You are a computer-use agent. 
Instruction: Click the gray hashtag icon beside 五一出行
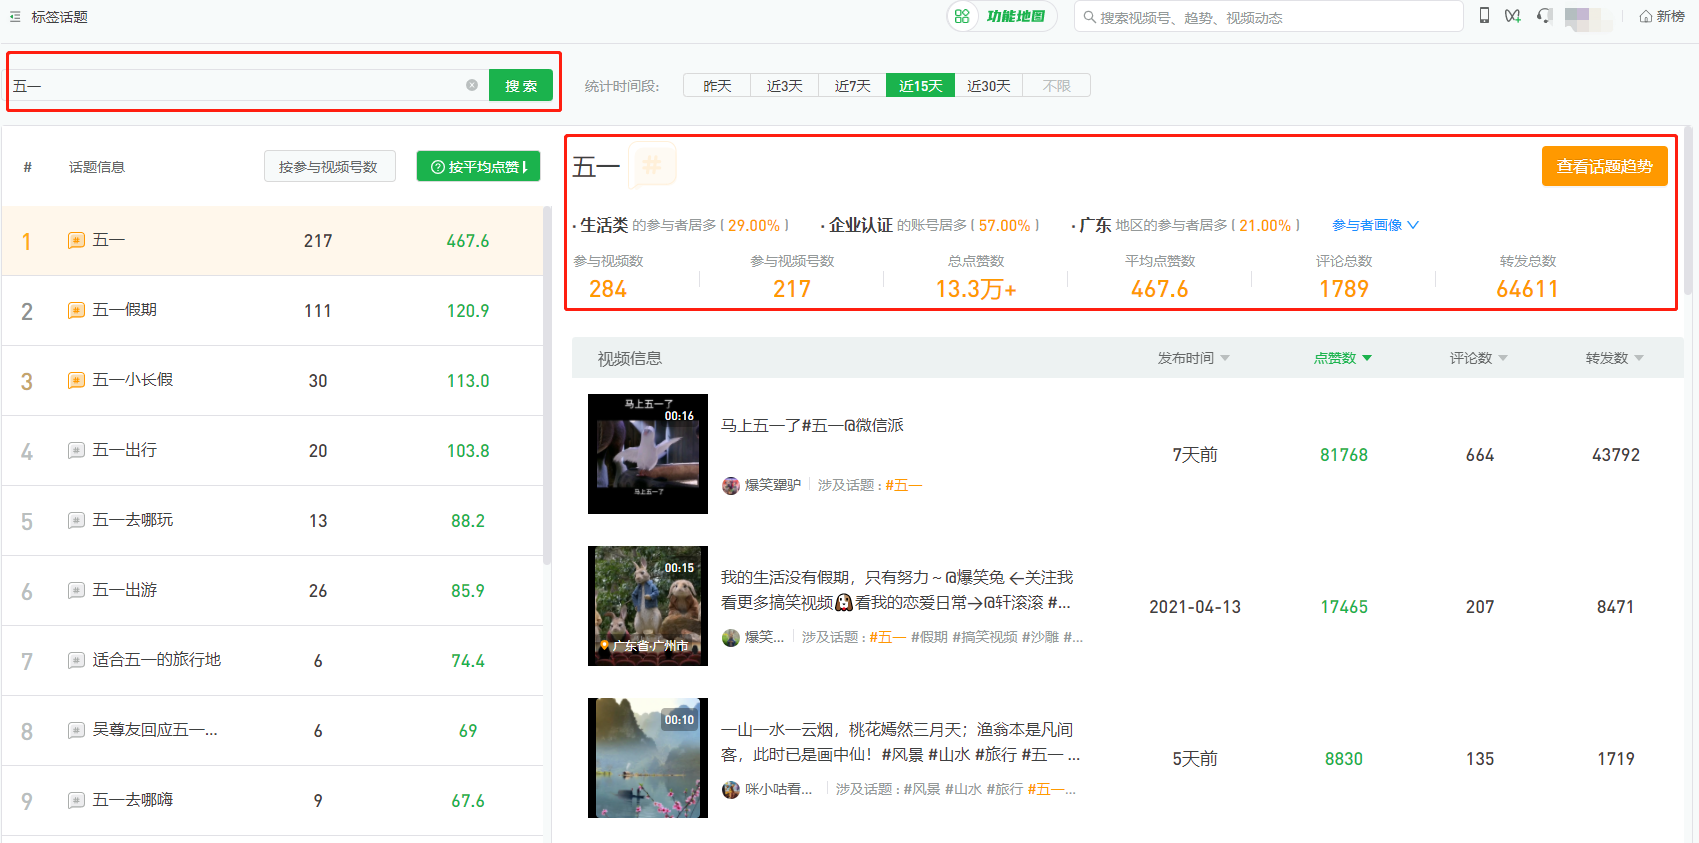click(76, 450)
